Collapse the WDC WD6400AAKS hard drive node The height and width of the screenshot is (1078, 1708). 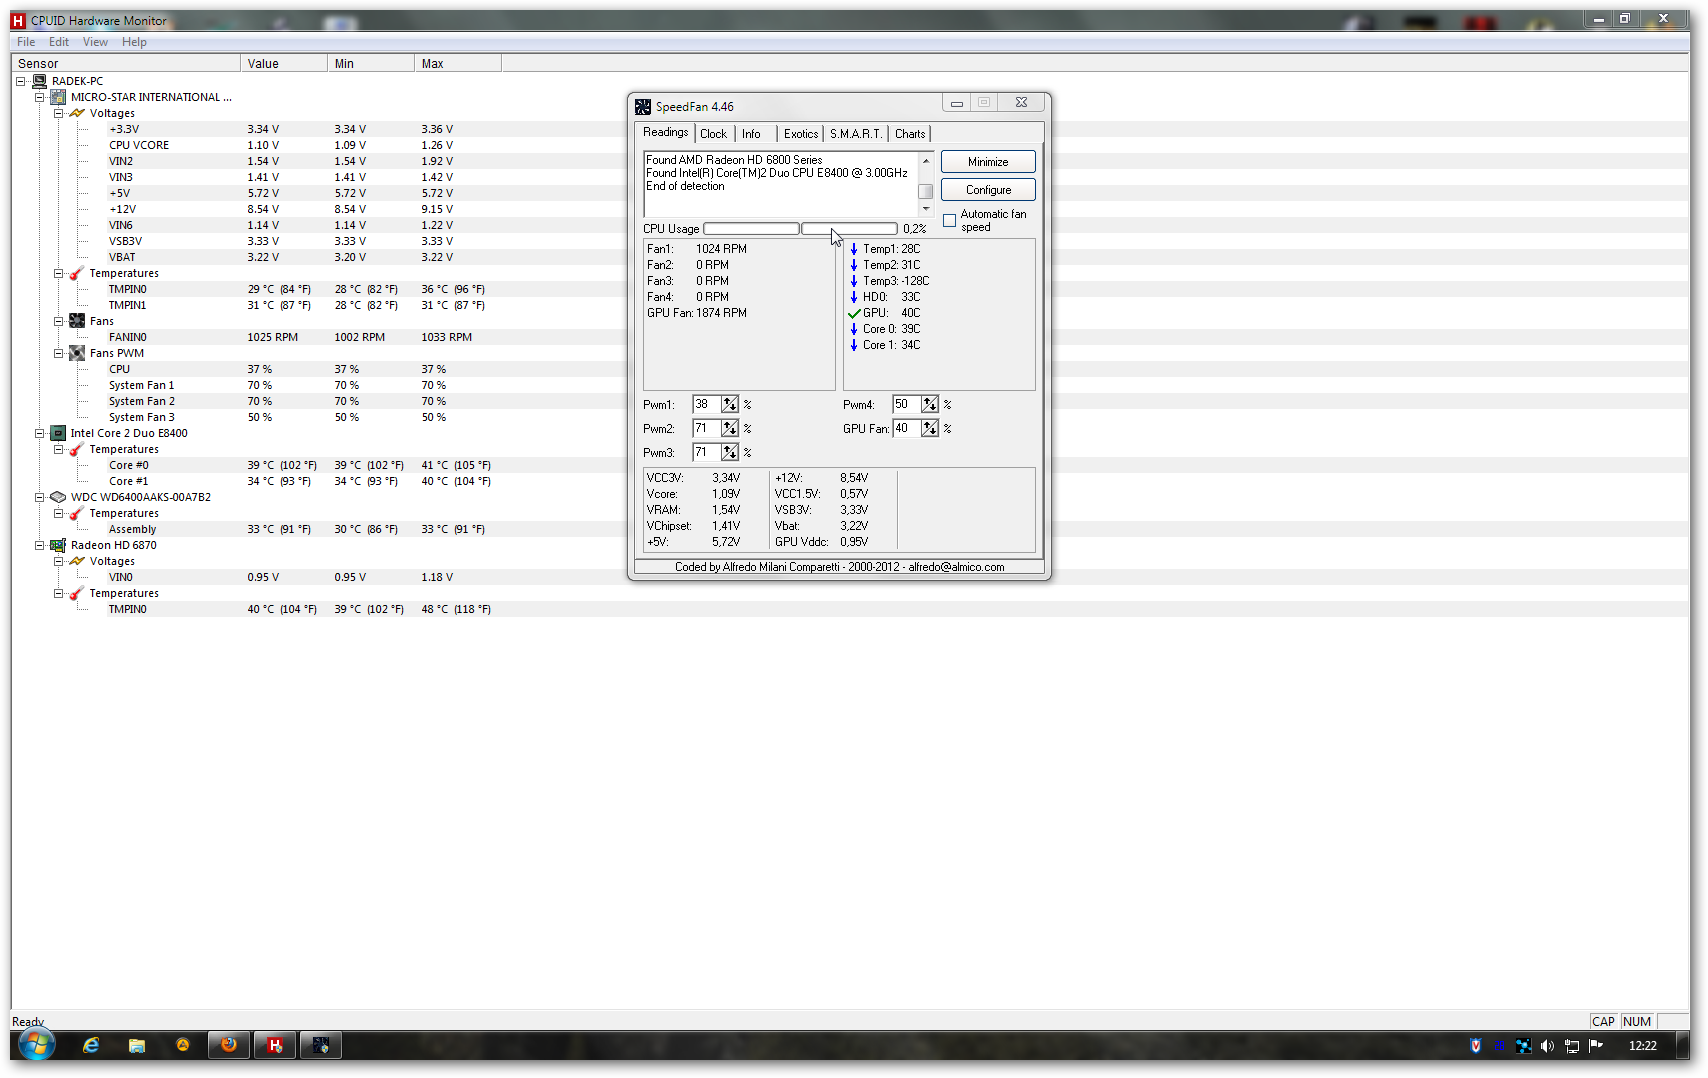39,497
